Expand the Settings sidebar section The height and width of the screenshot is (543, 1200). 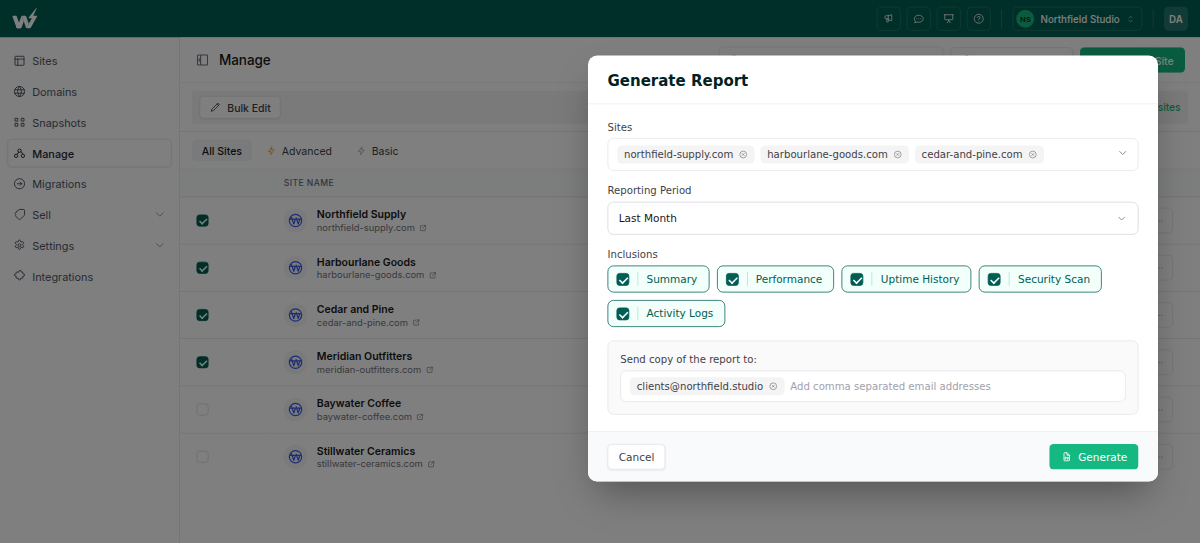[90, 246]
